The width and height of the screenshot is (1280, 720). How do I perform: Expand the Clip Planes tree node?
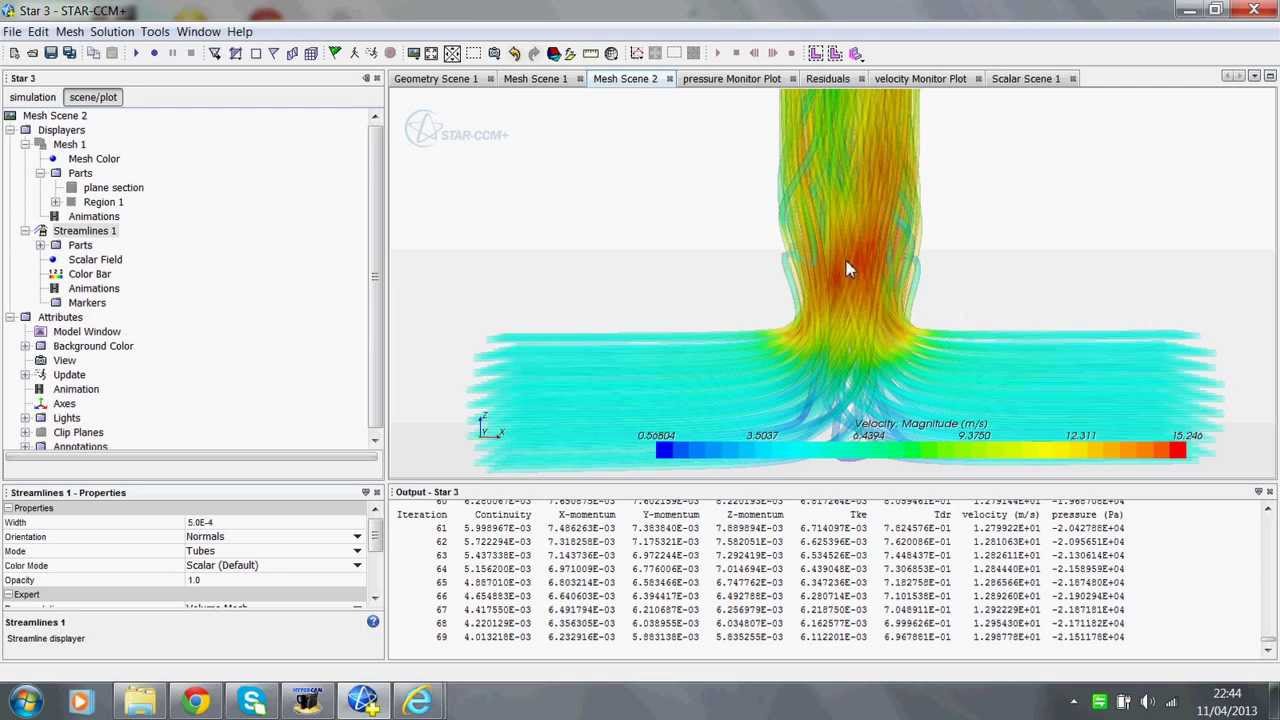(25, 432)
